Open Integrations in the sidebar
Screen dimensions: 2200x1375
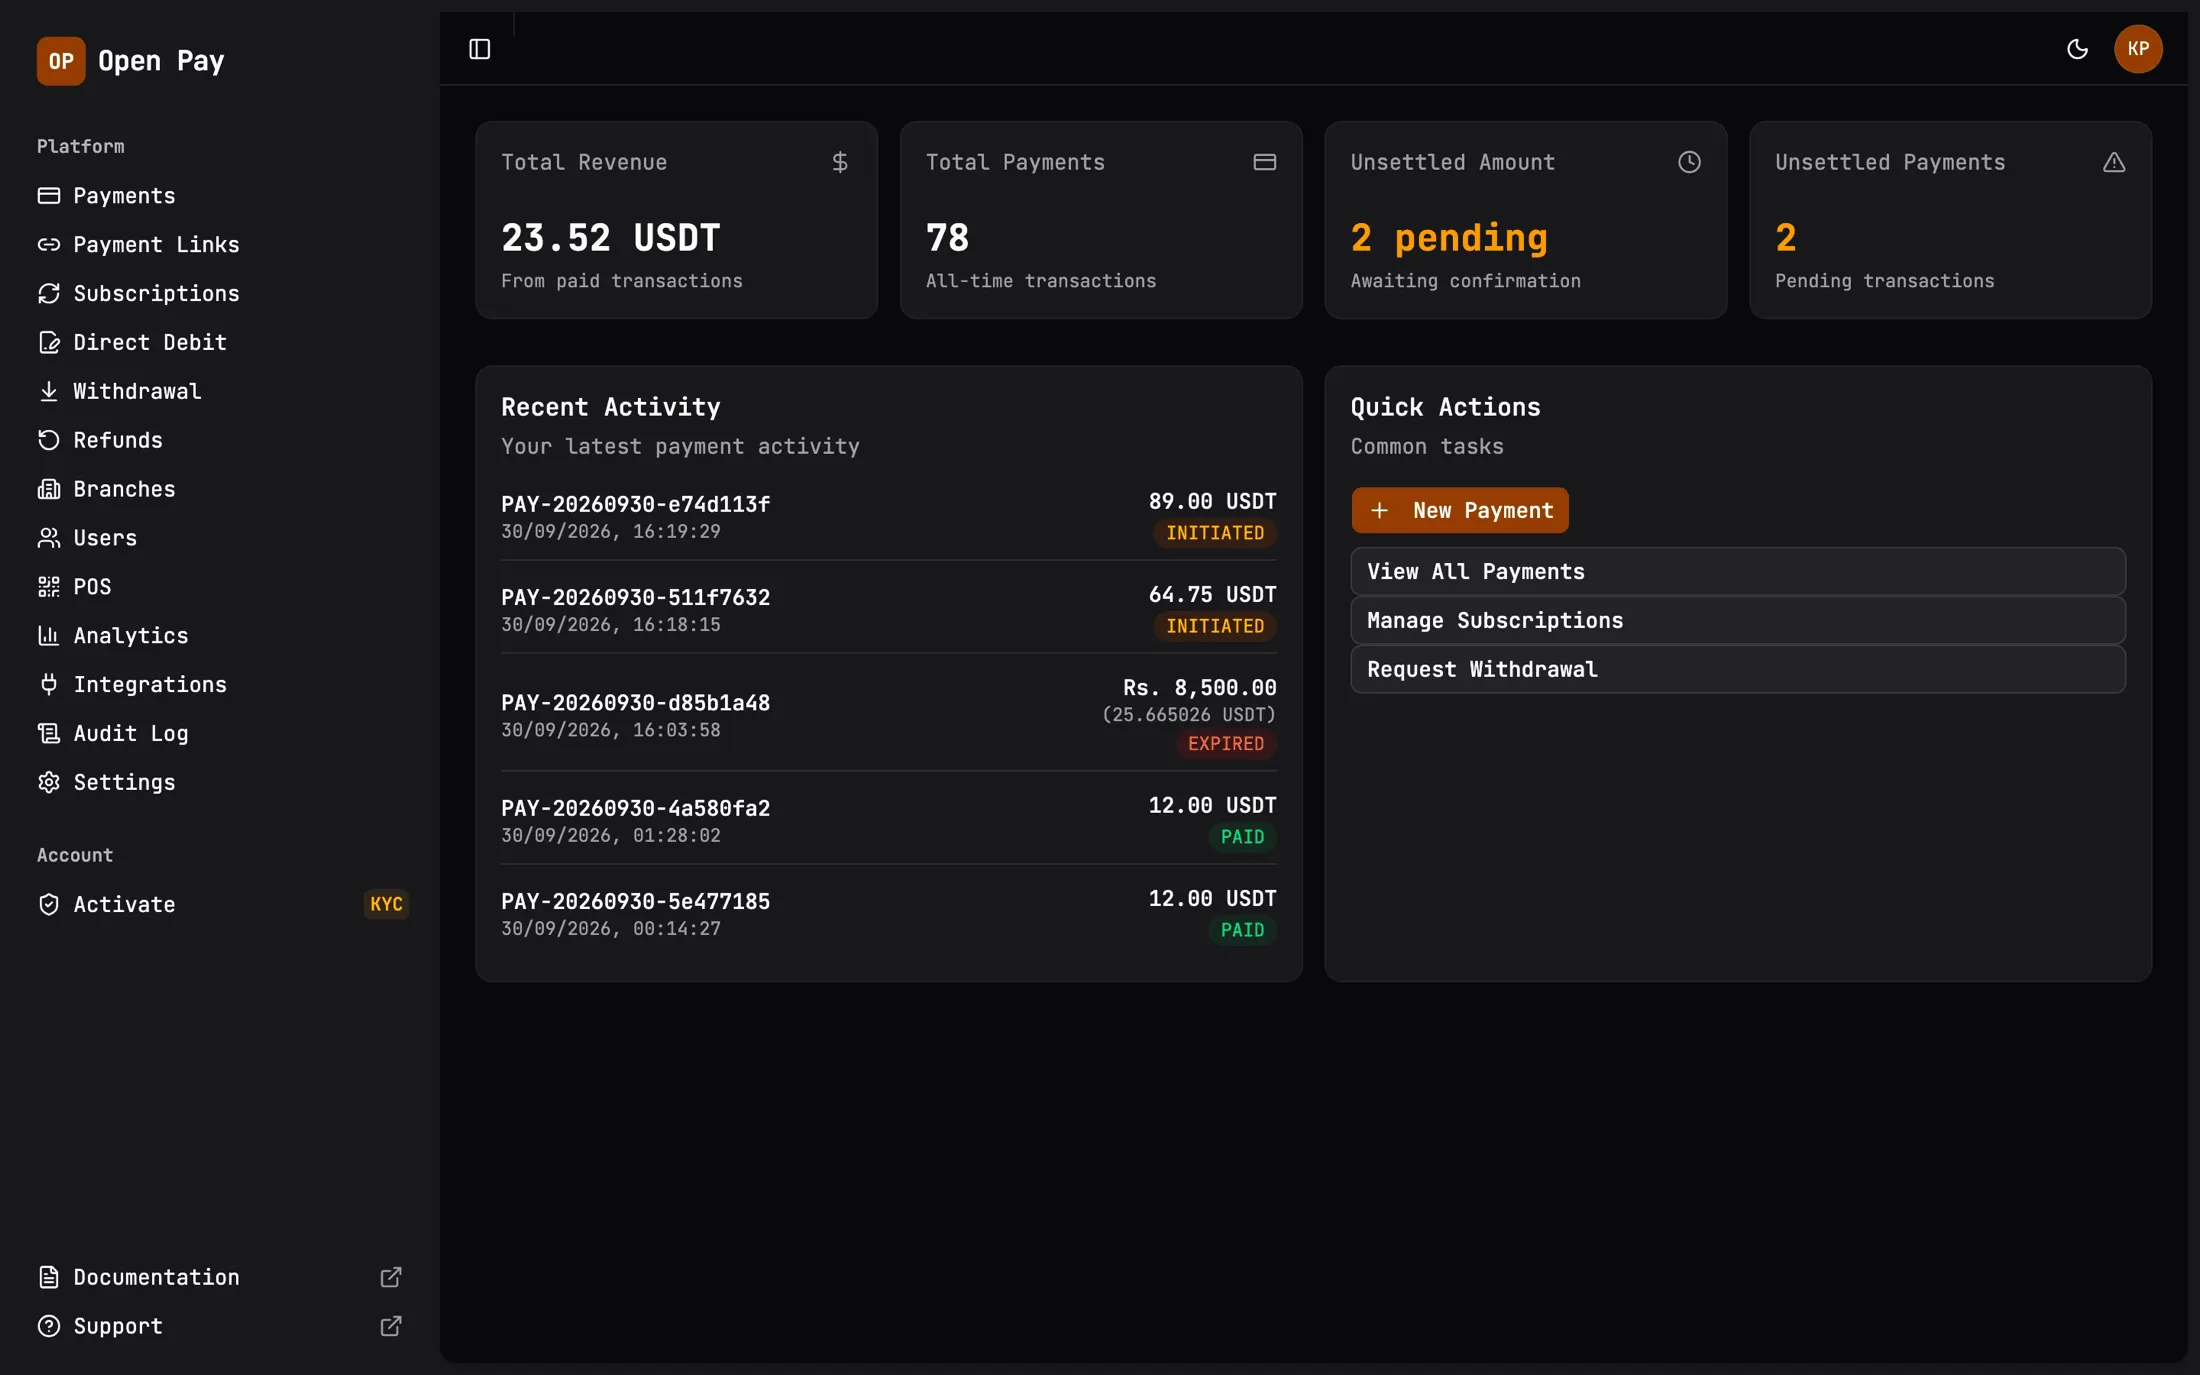tap(220, 685)
